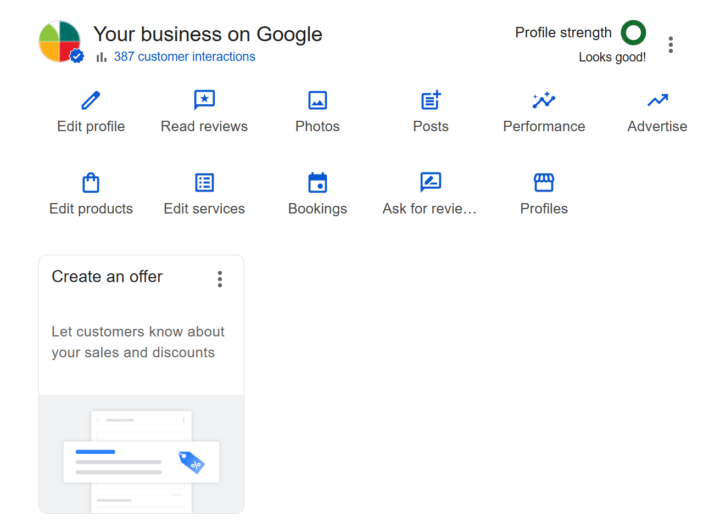Open the Edit products shopping bag icon
The image size is (720, 528).
[91, 182]
